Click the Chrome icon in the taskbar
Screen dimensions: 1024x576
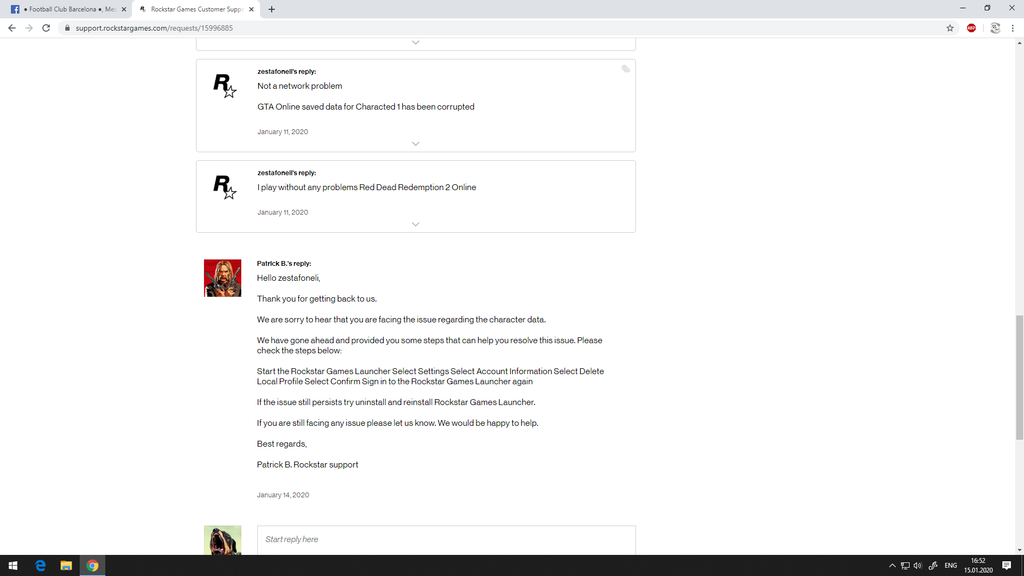pos(92,566)
